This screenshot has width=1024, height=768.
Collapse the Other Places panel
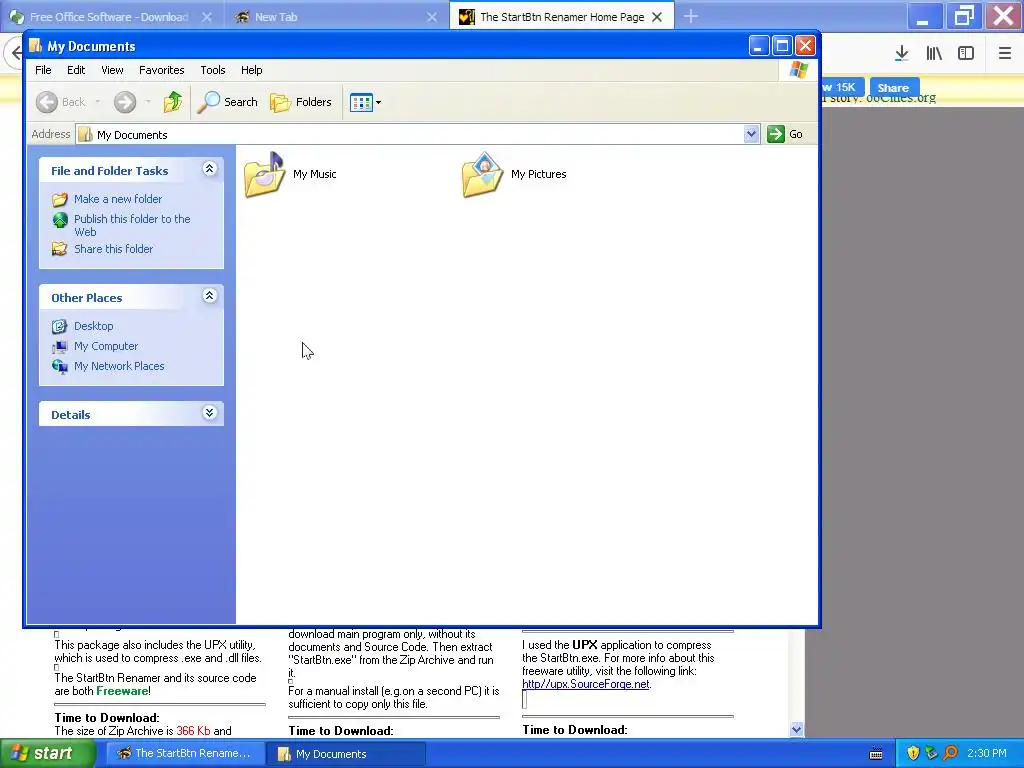click(210, 296)
